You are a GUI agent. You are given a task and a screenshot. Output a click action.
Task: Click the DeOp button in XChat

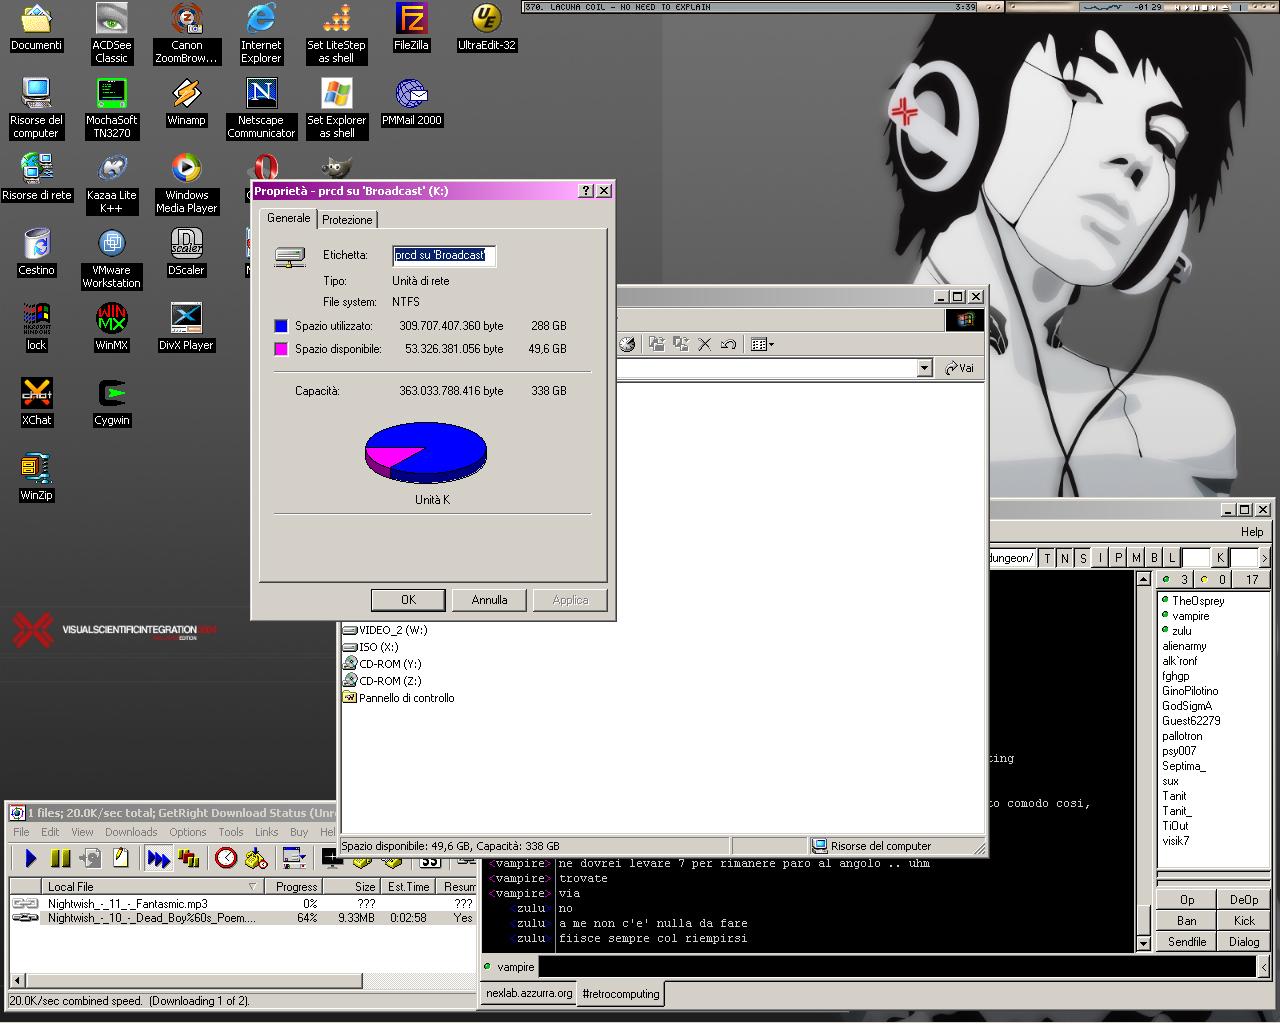[1244, 900]
